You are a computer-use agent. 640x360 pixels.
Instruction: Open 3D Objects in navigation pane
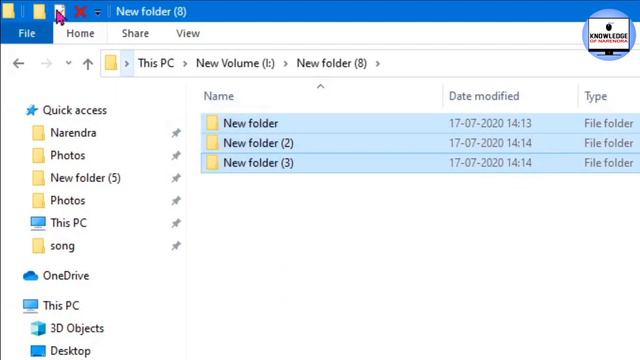[77, 328]
